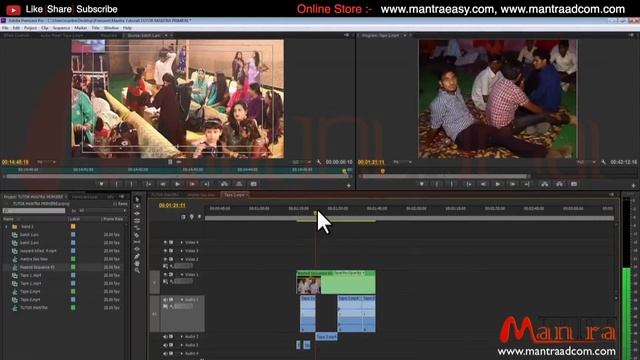Viewport: 640px width, 360px height.
Task: Toggle Video 1 track output eye
Action: pos(165,275)
